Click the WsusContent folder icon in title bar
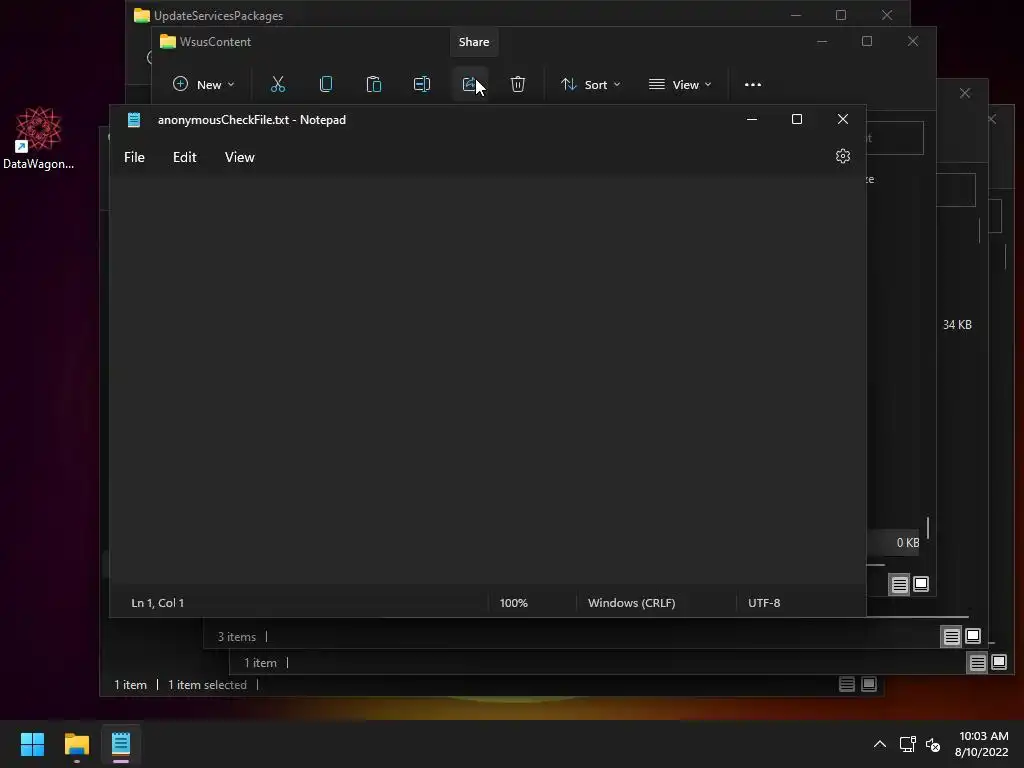 point(168,41)
